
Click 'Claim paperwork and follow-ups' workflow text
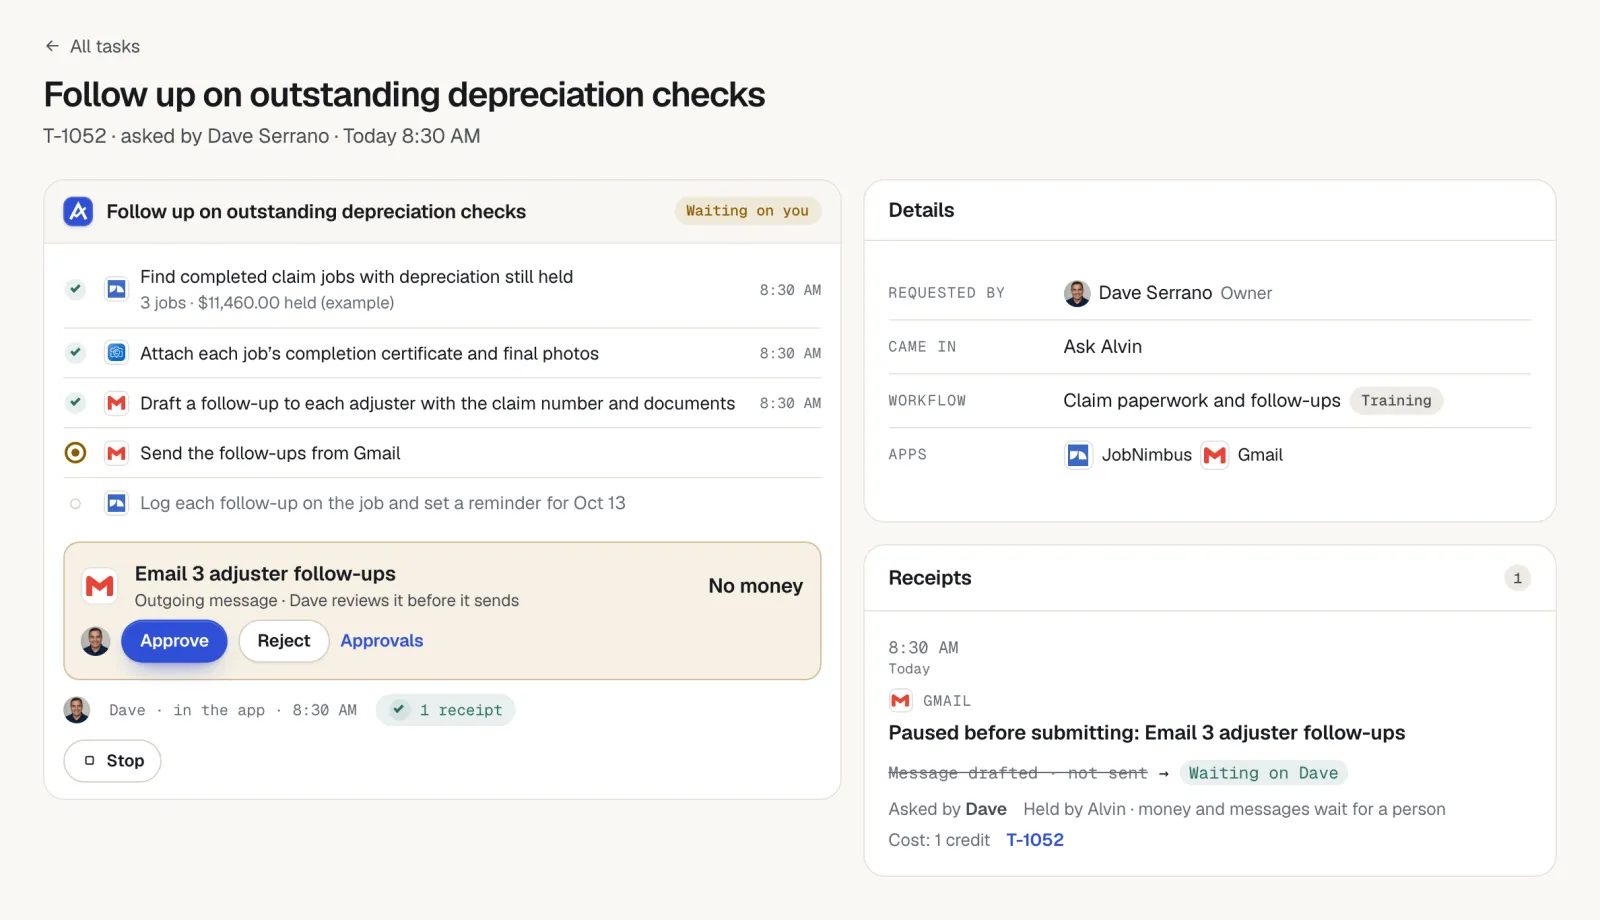click(1202, 401)
